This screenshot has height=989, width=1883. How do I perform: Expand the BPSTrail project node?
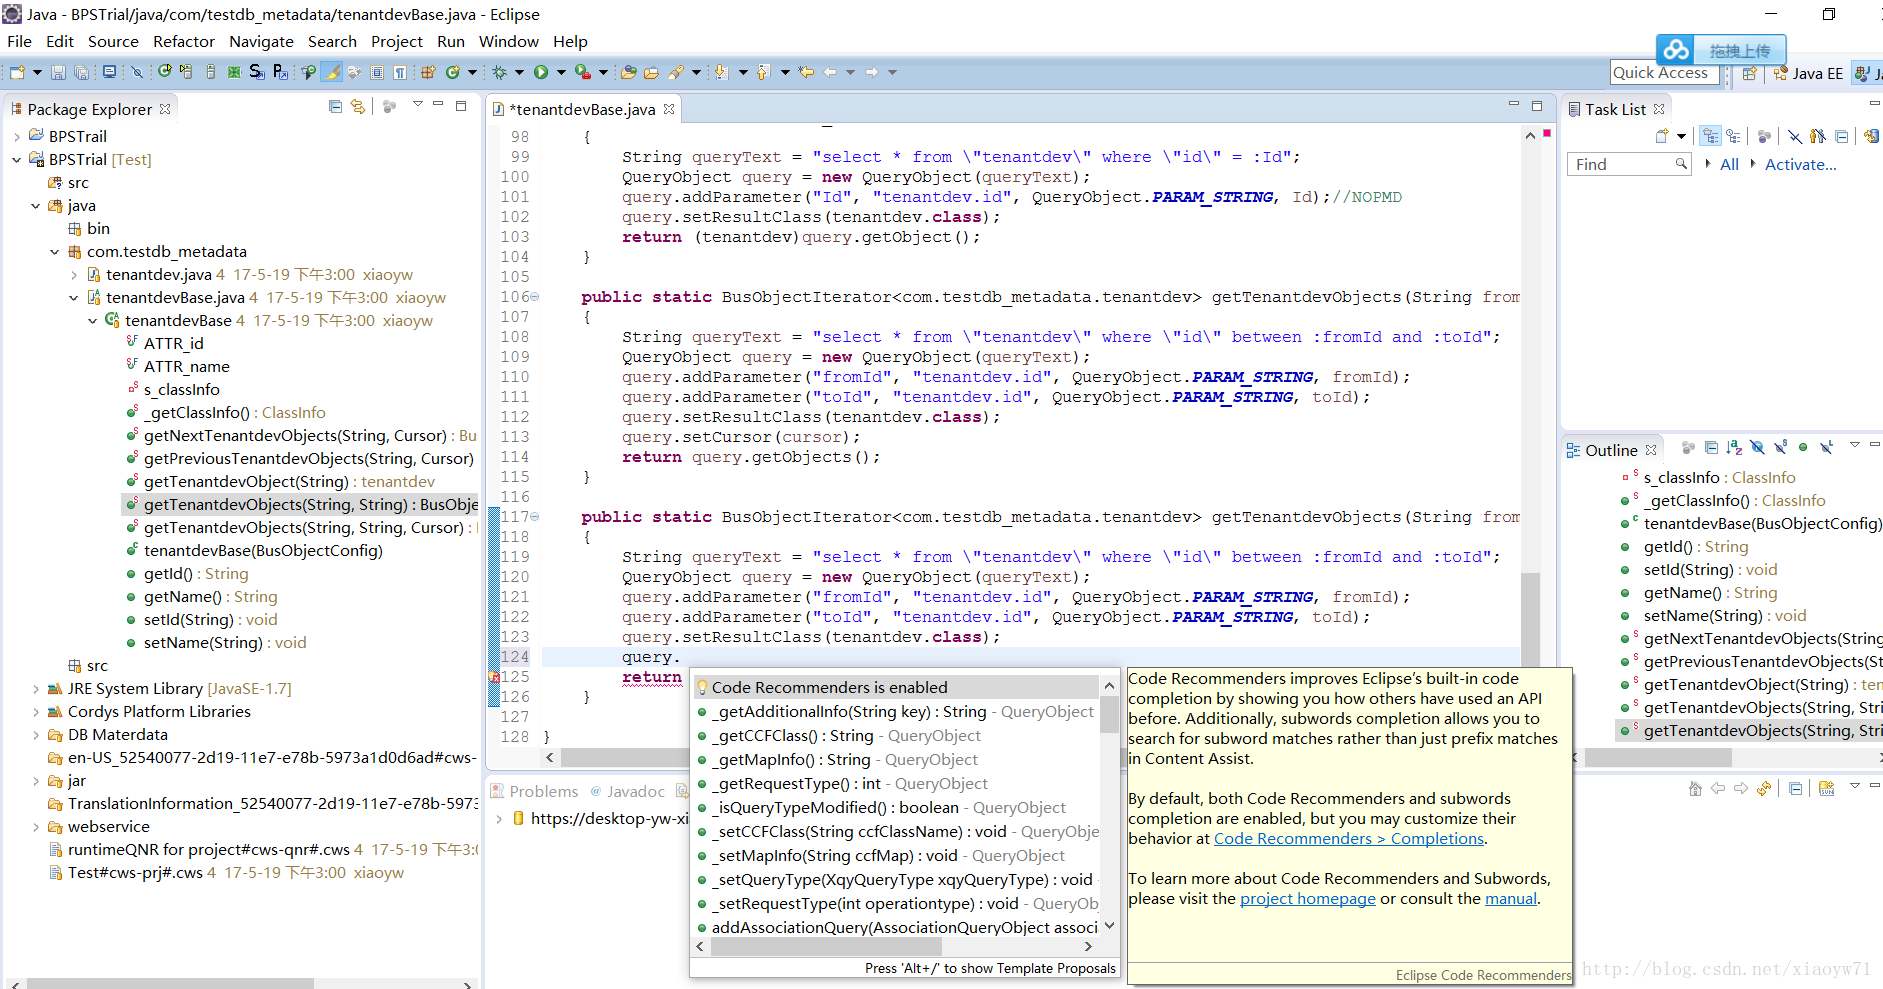point(17,137)
